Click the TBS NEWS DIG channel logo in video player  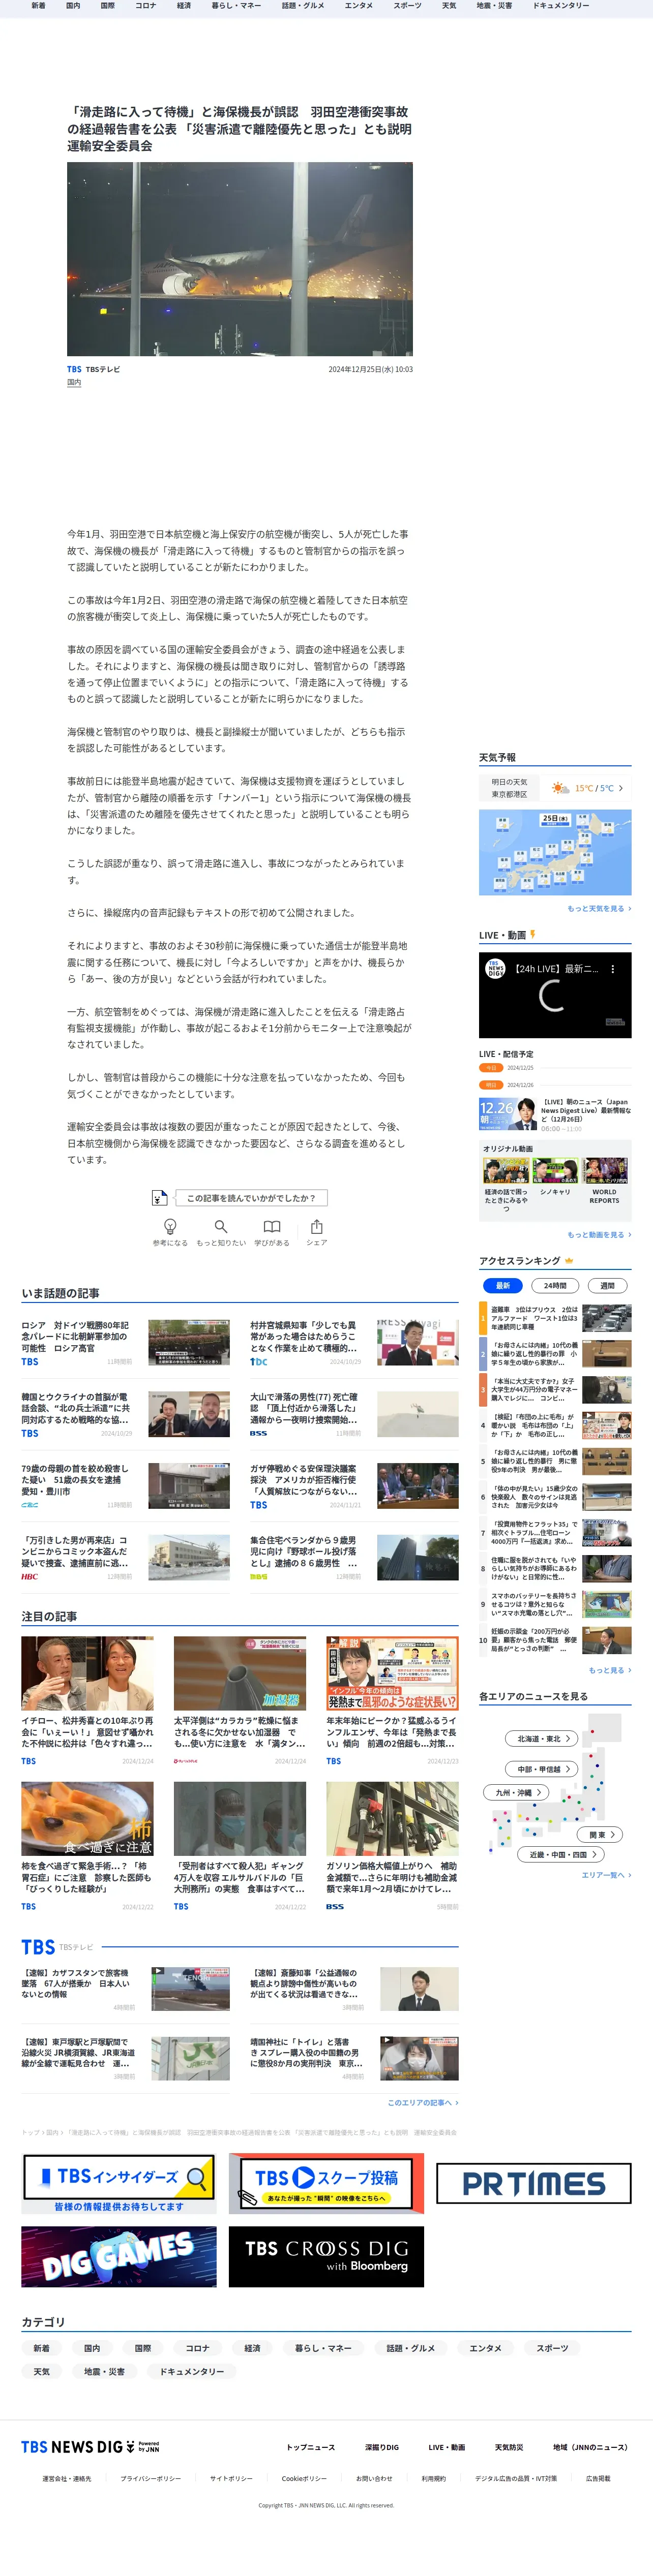coord(495,969)
